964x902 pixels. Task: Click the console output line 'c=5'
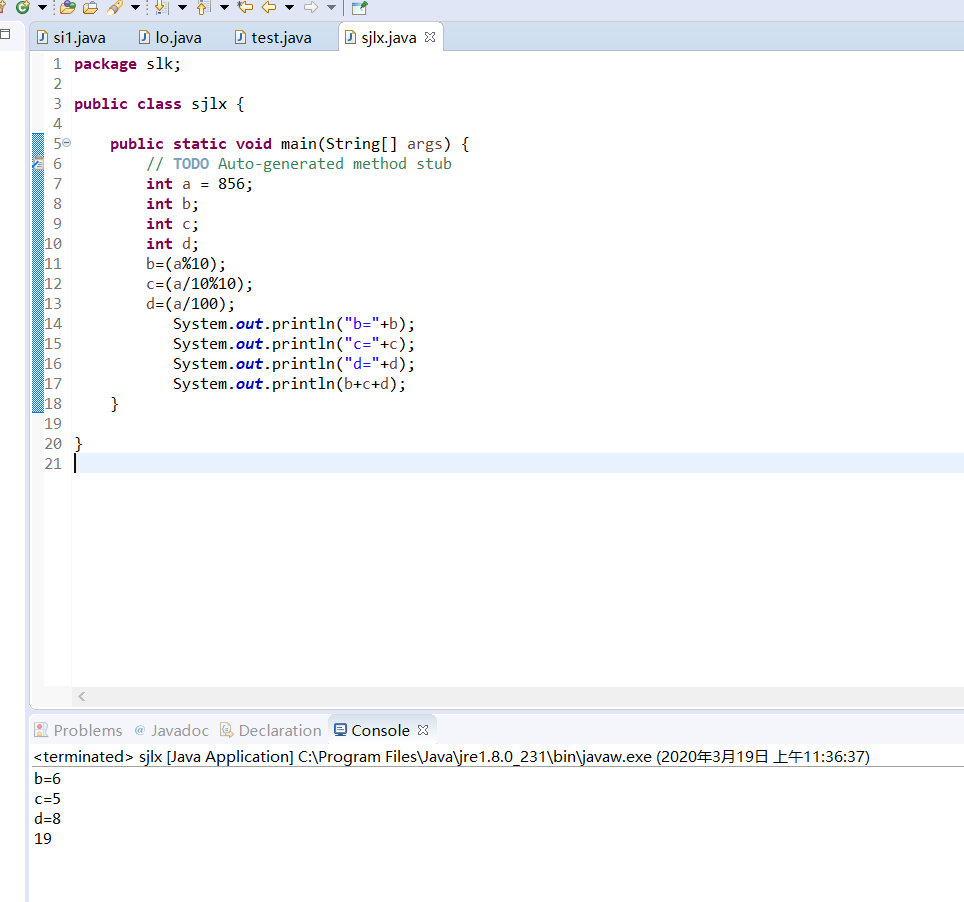(47, 799)
